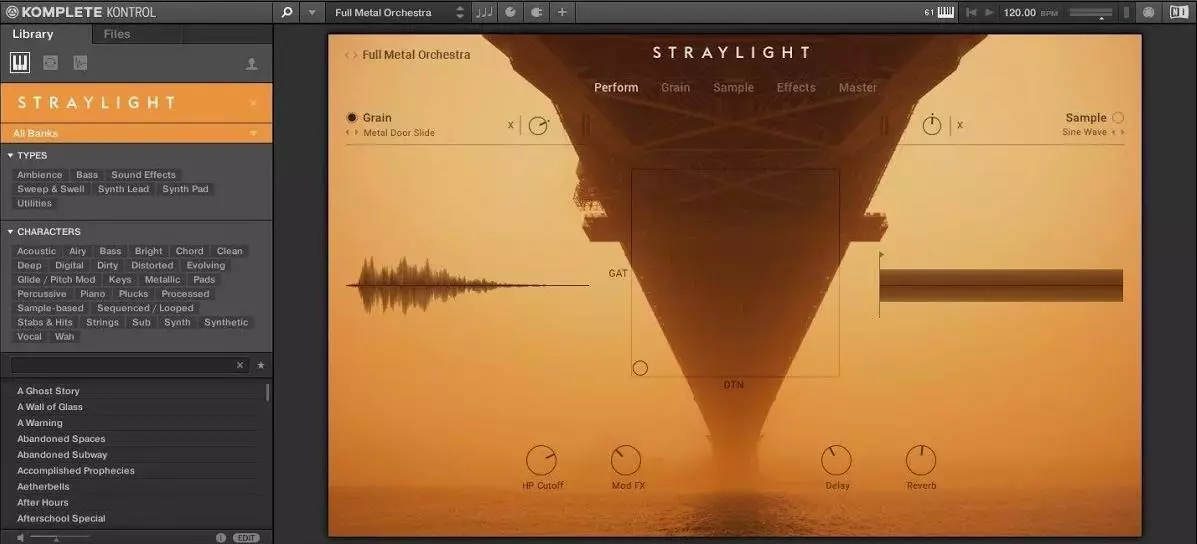Click the search magnifier icon in header
This screenshot has height=544, width=1197.
coord(286,12)
